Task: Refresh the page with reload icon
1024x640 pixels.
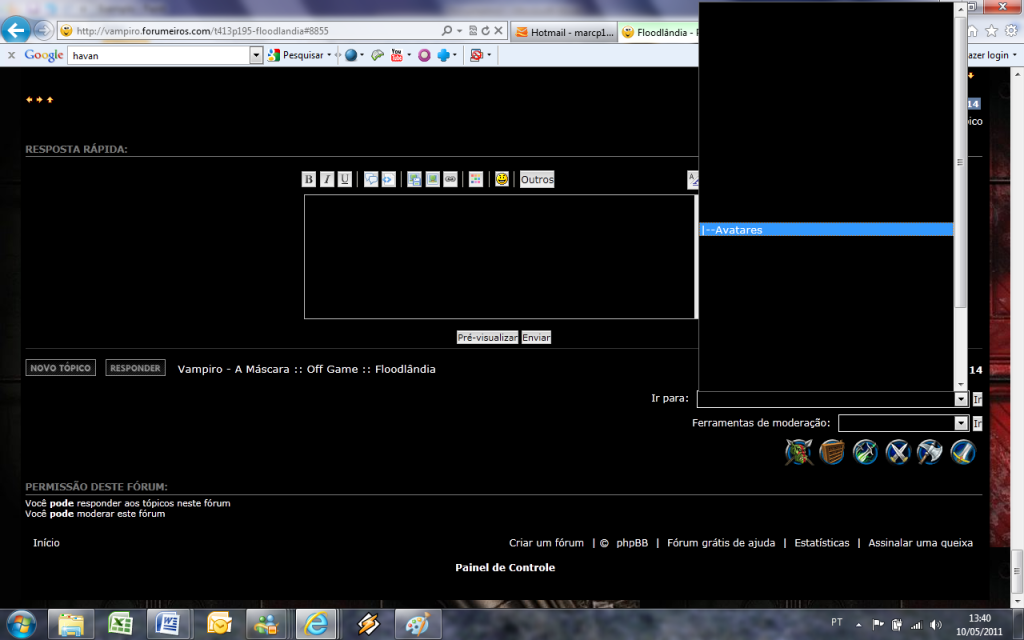Action: 485,31
